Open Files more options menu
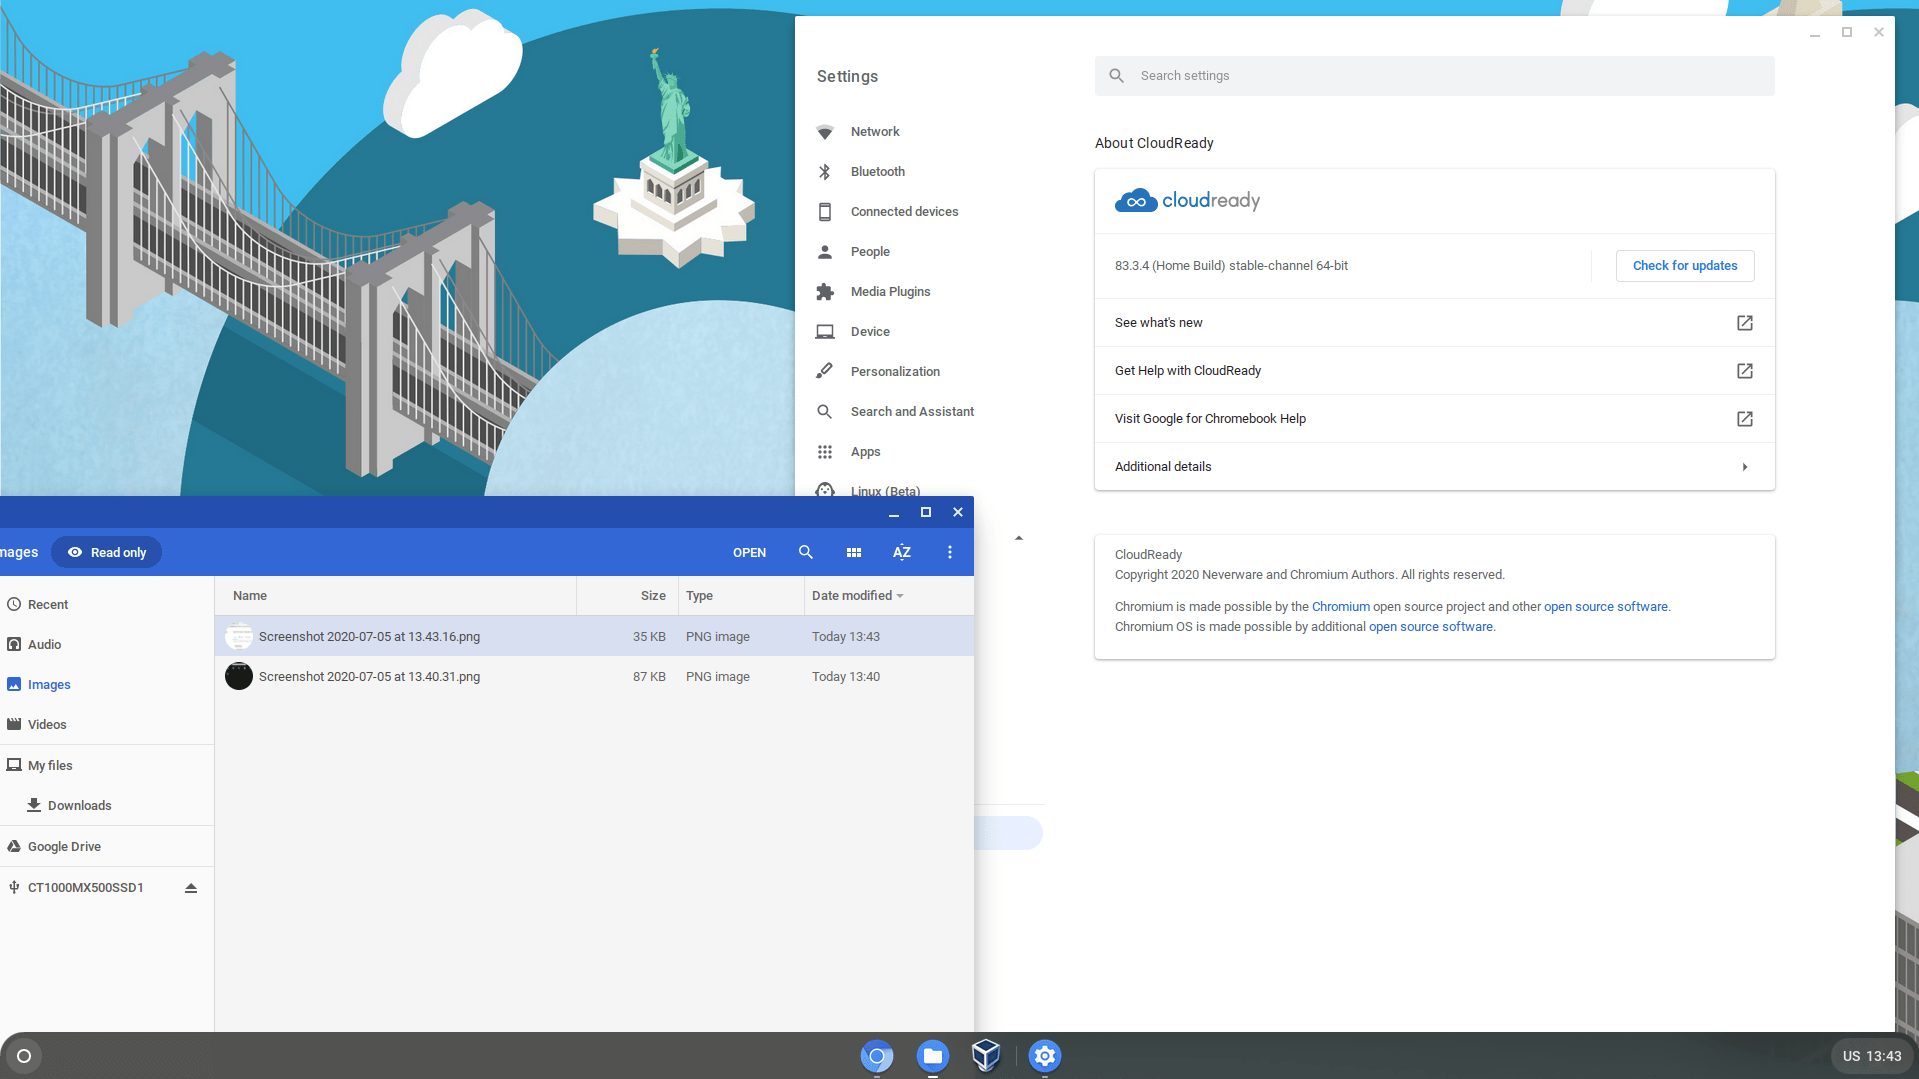This screenshot has width=1919, height=1079. pos(950,552)
